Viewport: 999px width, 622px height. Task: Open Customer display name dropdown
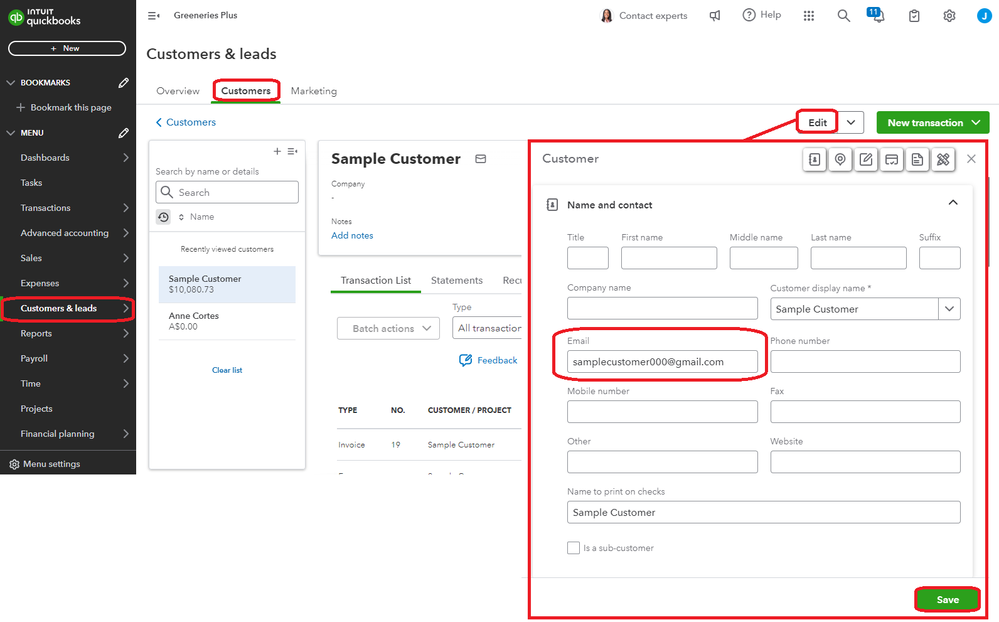(949, 309)
